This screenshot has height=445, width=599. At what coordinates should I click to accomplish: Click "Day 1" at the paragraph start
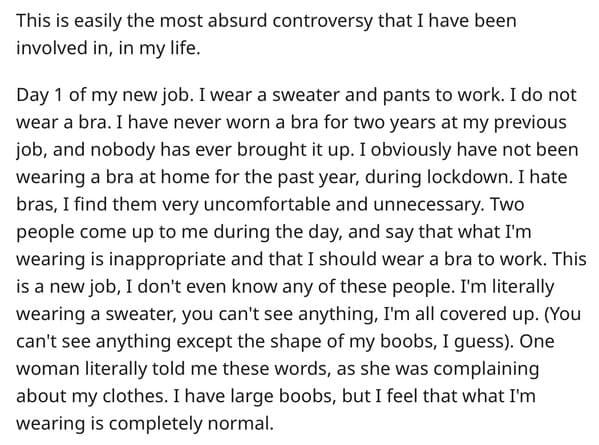pyautogui.click(x=39, y=95)
